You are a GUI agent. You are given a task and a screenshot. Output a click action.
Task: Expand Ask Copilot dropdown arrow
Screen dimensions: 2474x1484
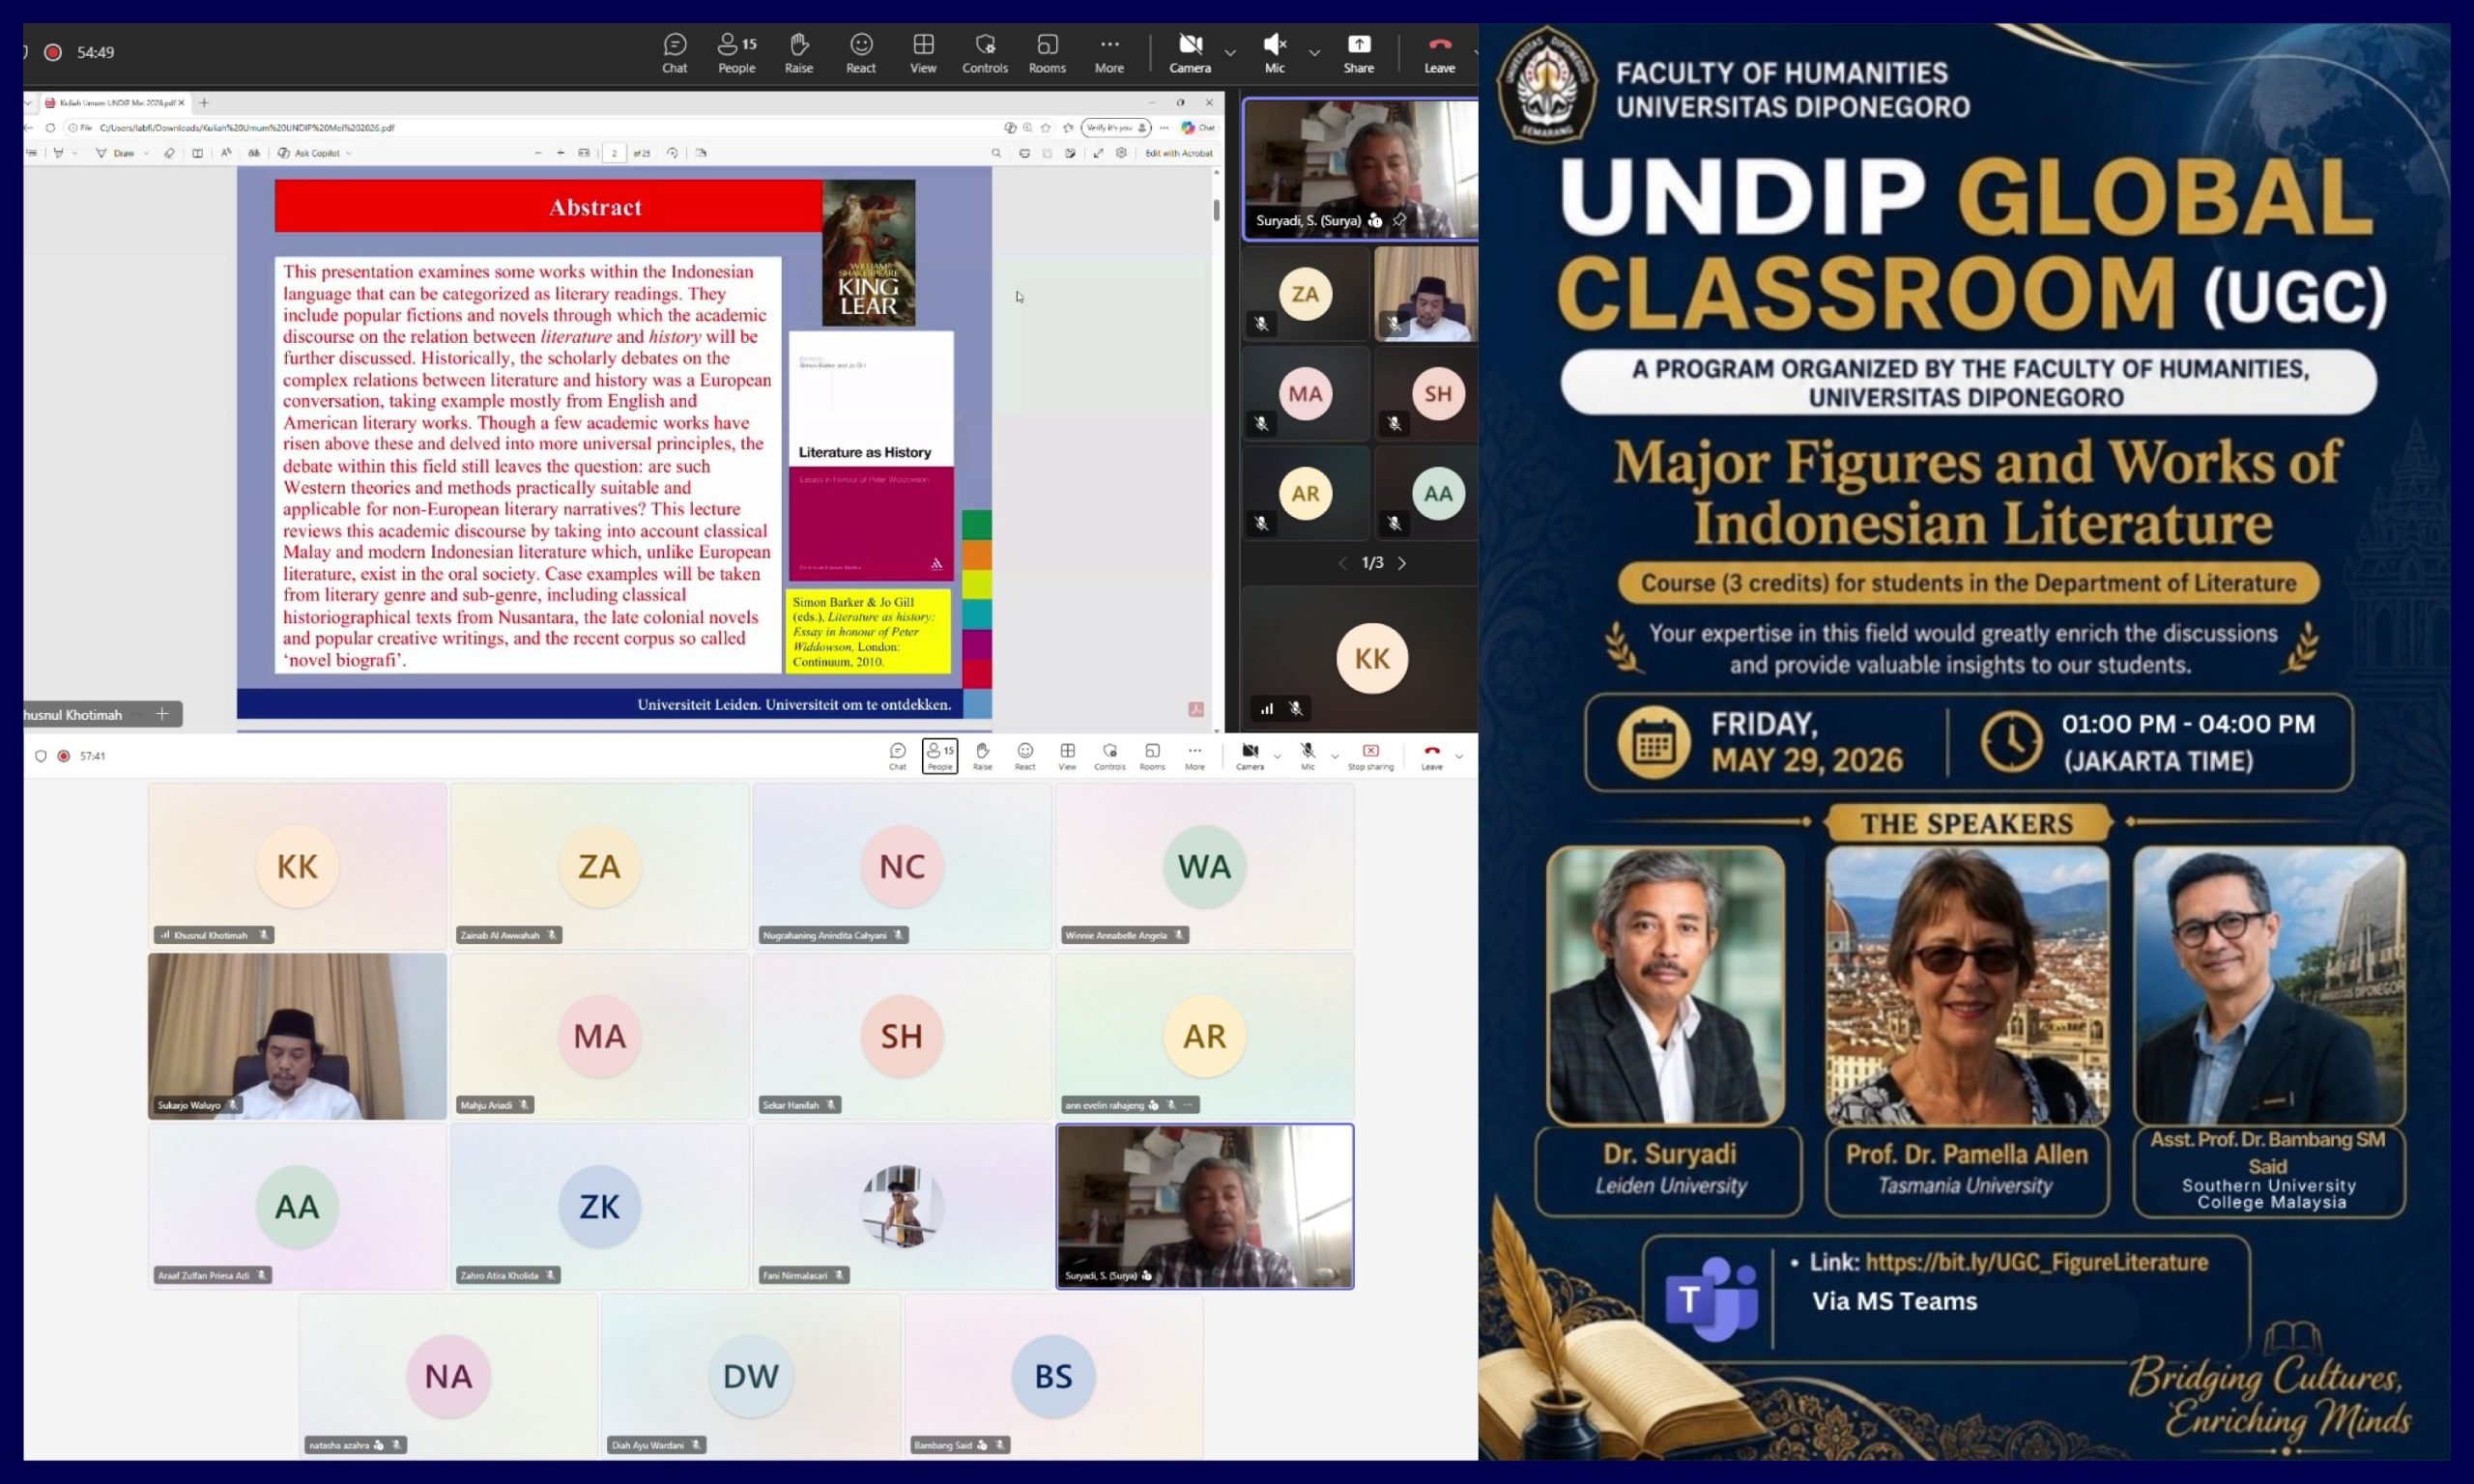click(348, 153)
